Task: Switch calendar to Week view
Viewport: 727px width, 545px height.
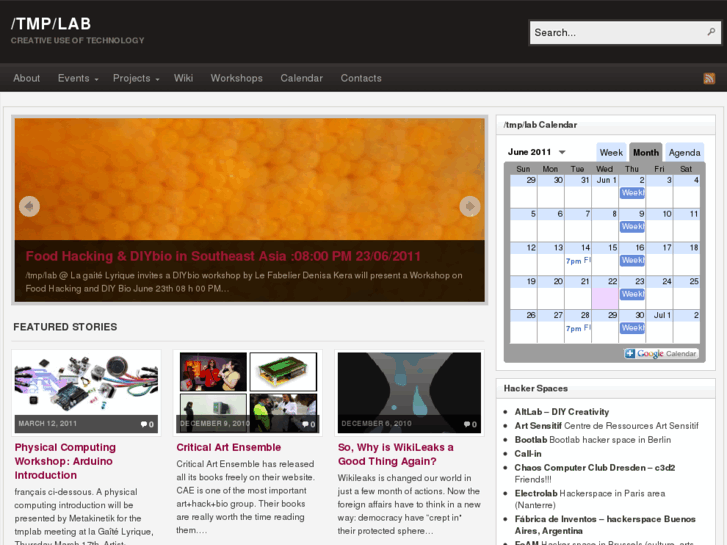Action: pos(611,152)
